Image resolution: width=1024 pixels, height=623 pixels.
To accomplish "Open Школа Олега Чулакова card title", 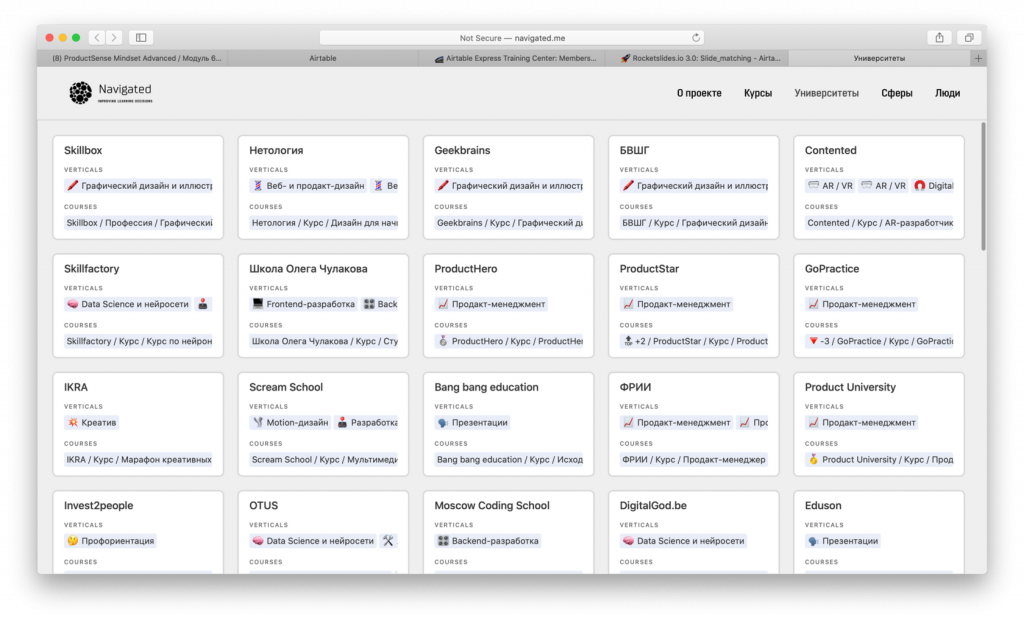I will [308, 268].
